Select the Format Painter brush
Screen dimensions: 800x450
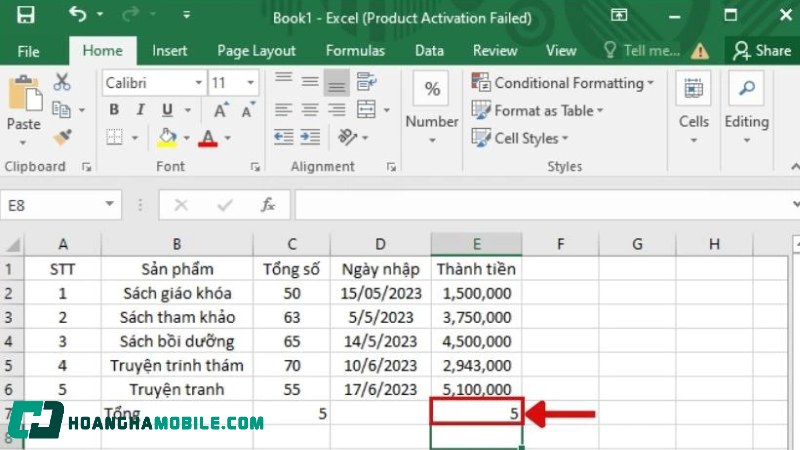62,136
